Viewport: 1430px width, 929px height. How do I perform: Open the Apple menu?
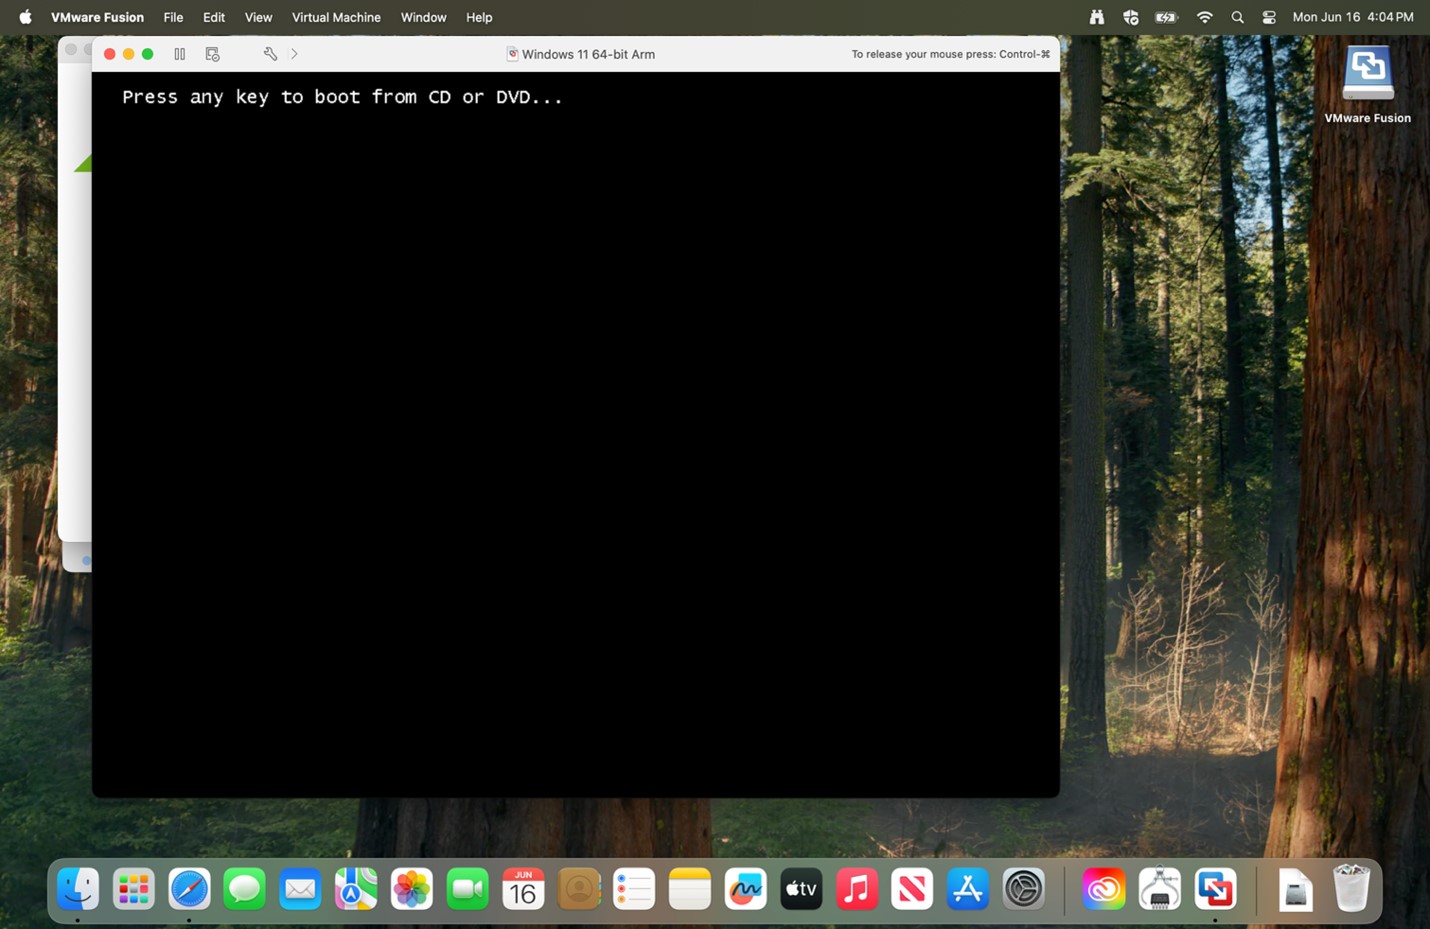pyautogui.click(x=25, y=17)
